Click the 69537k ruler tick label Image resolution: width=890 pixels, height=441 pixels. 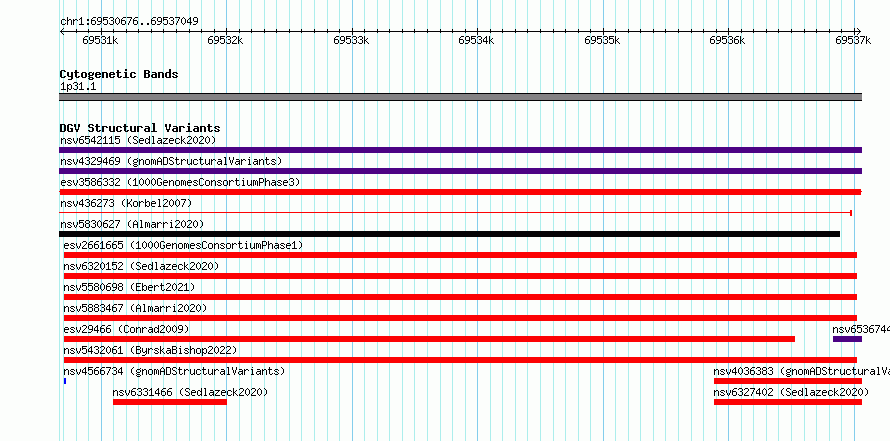click(x=853, y=40)
